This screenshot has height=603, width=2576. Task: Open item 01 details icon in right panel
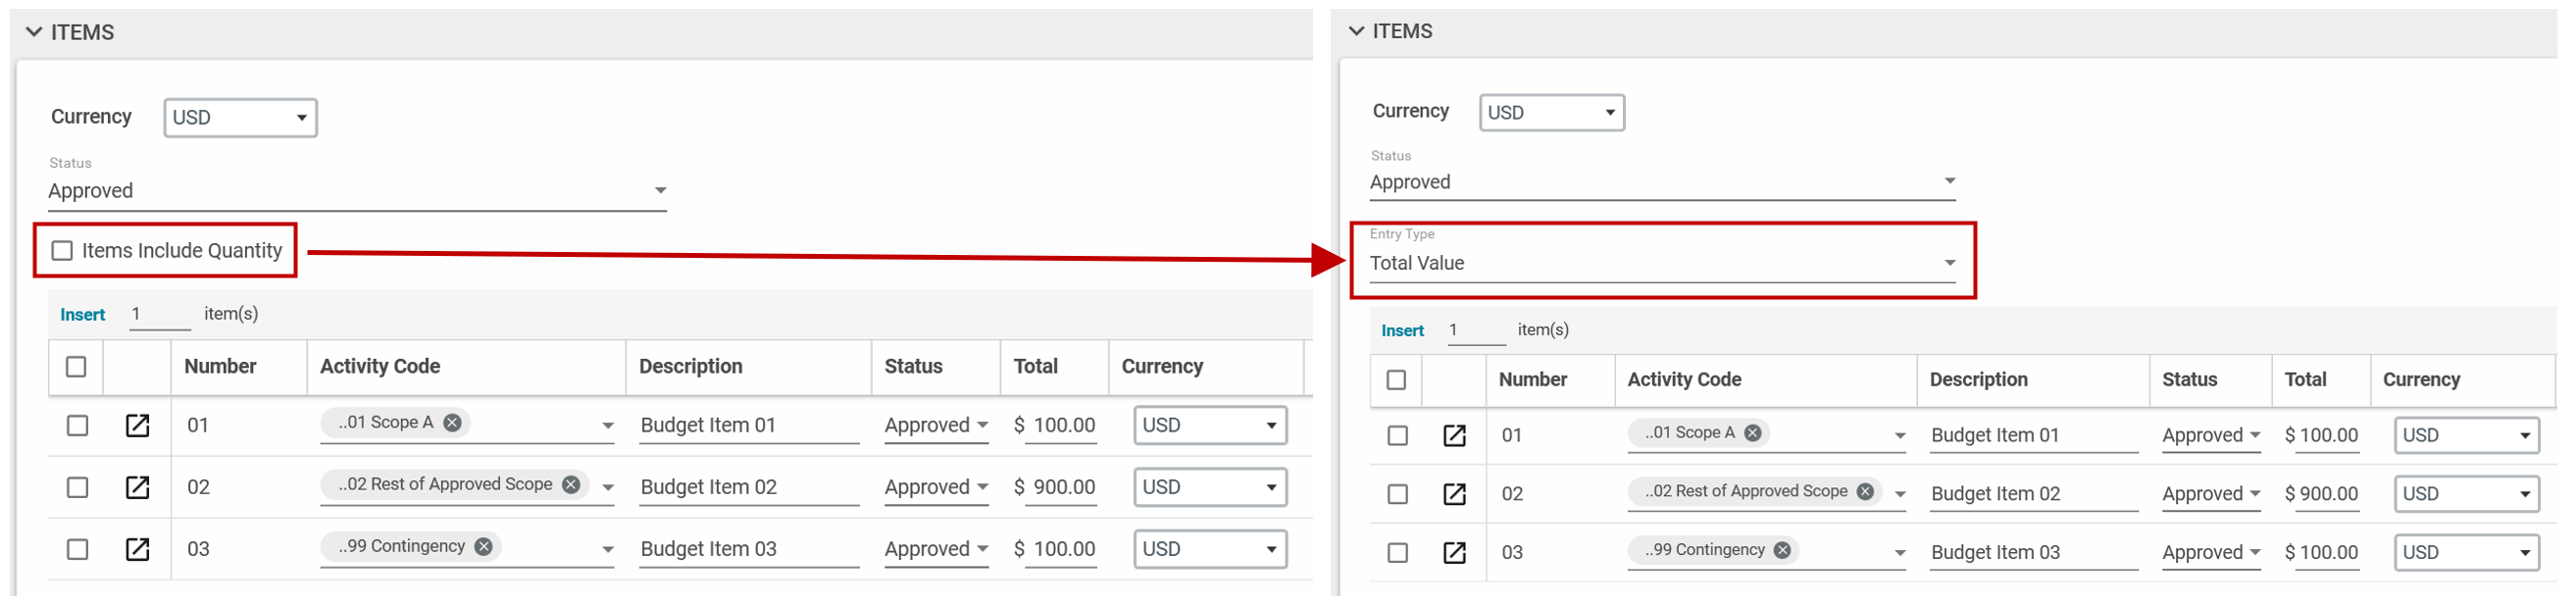(x=1454, y=435)
